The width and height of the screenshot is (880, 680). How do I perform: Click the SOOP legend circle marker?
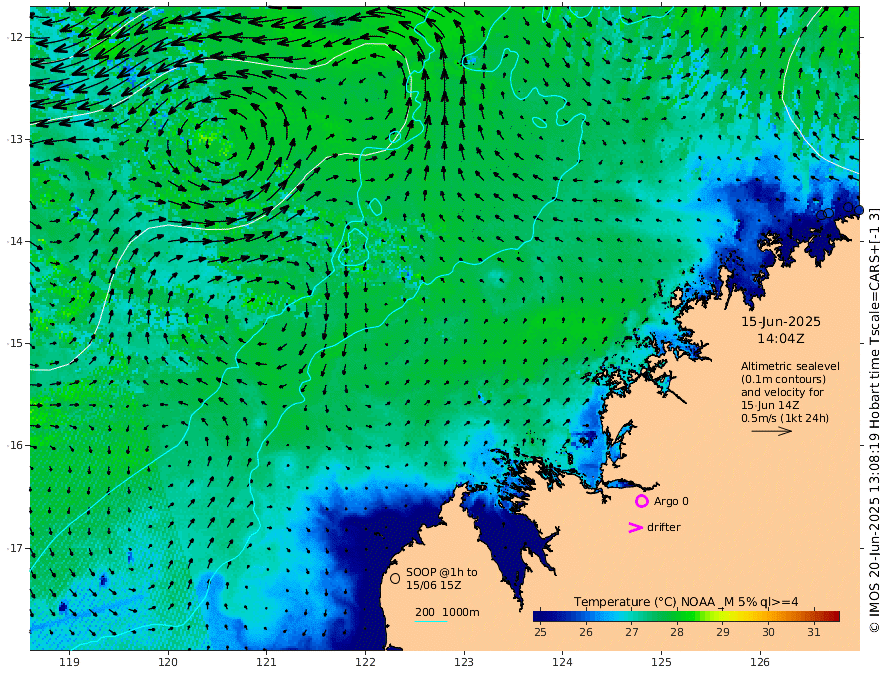pos(395,578)
